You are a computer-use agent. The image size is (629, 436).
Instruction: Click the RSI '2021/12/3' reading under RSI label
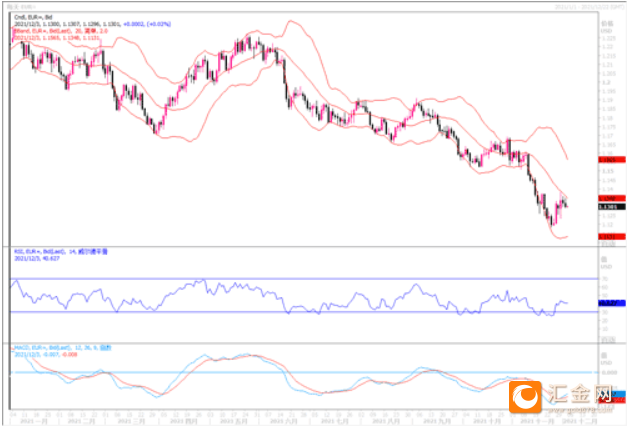pyautogui.click(x=37, y=259)
